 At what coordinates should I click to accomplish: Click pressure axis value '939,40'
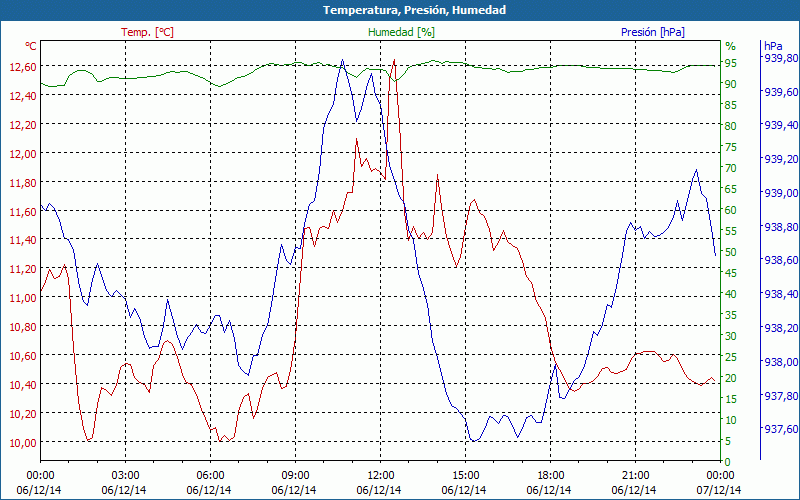tap(781, 126)
